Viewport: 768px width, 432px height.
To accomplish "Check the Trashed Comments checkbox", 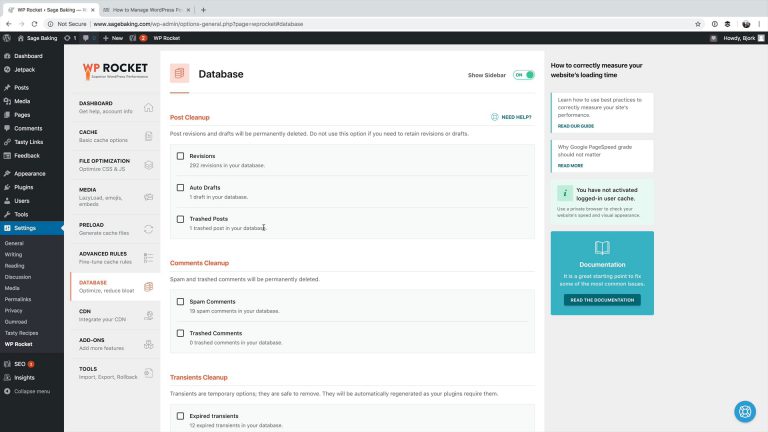I will 180,333.
